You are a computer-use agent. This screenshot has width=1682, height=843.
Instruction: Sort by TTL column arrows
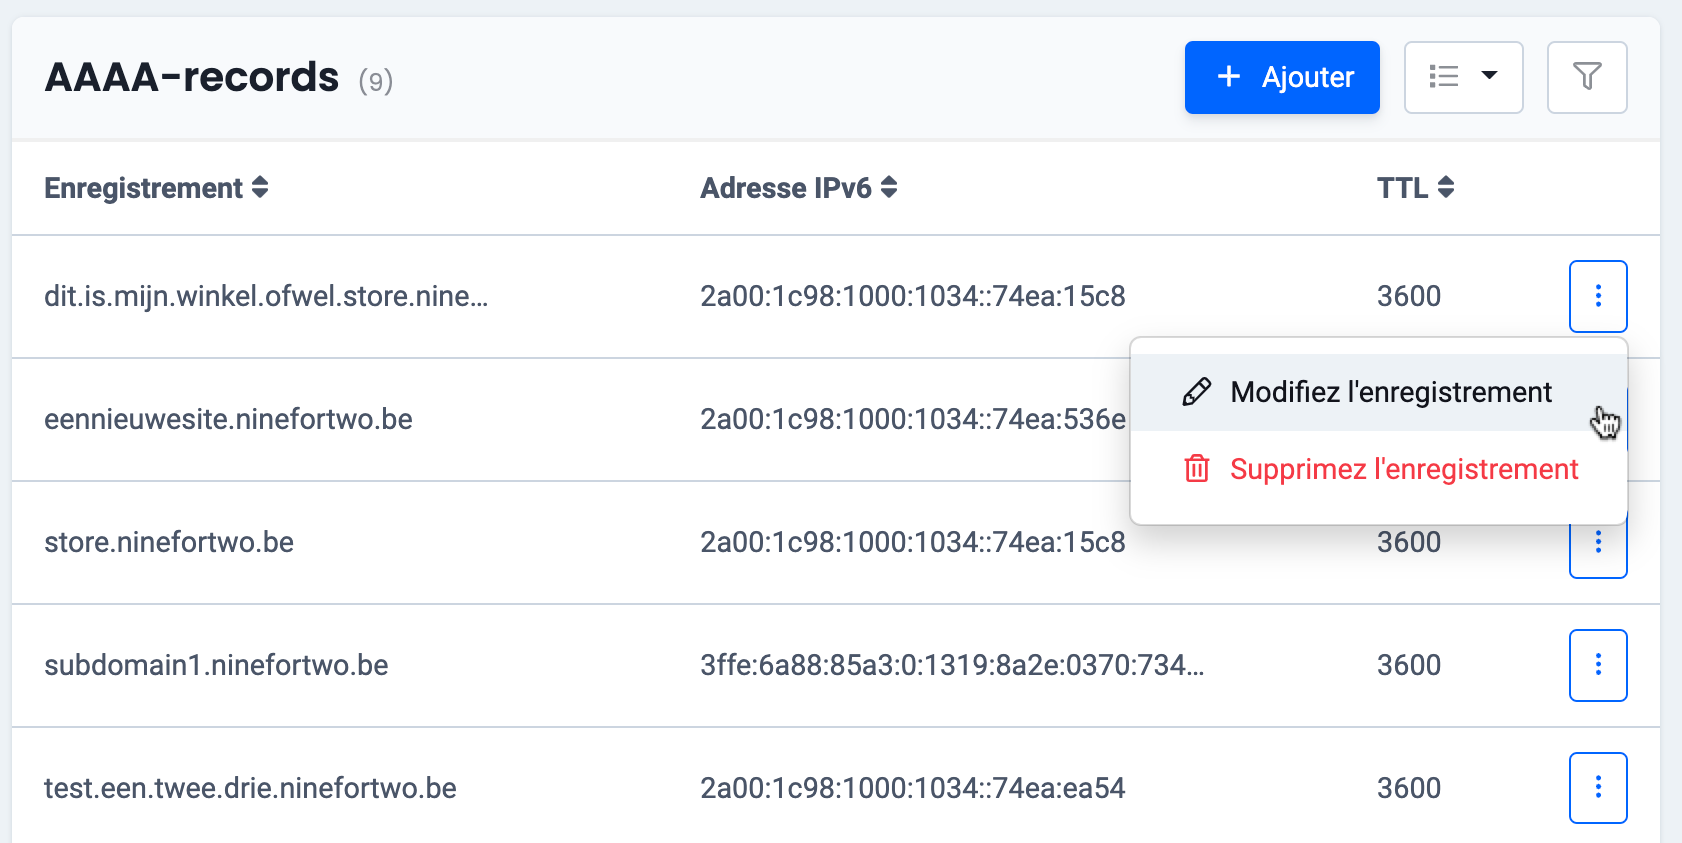(x=1446, y=187)
